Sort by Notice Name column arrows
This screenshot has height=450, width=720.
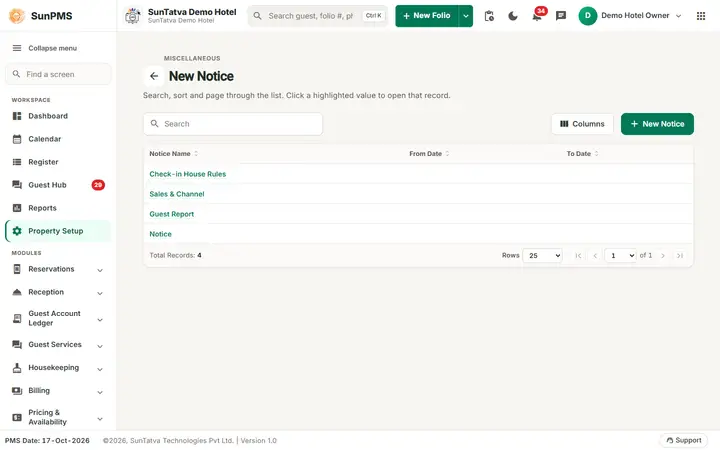(x=196, y=154)
